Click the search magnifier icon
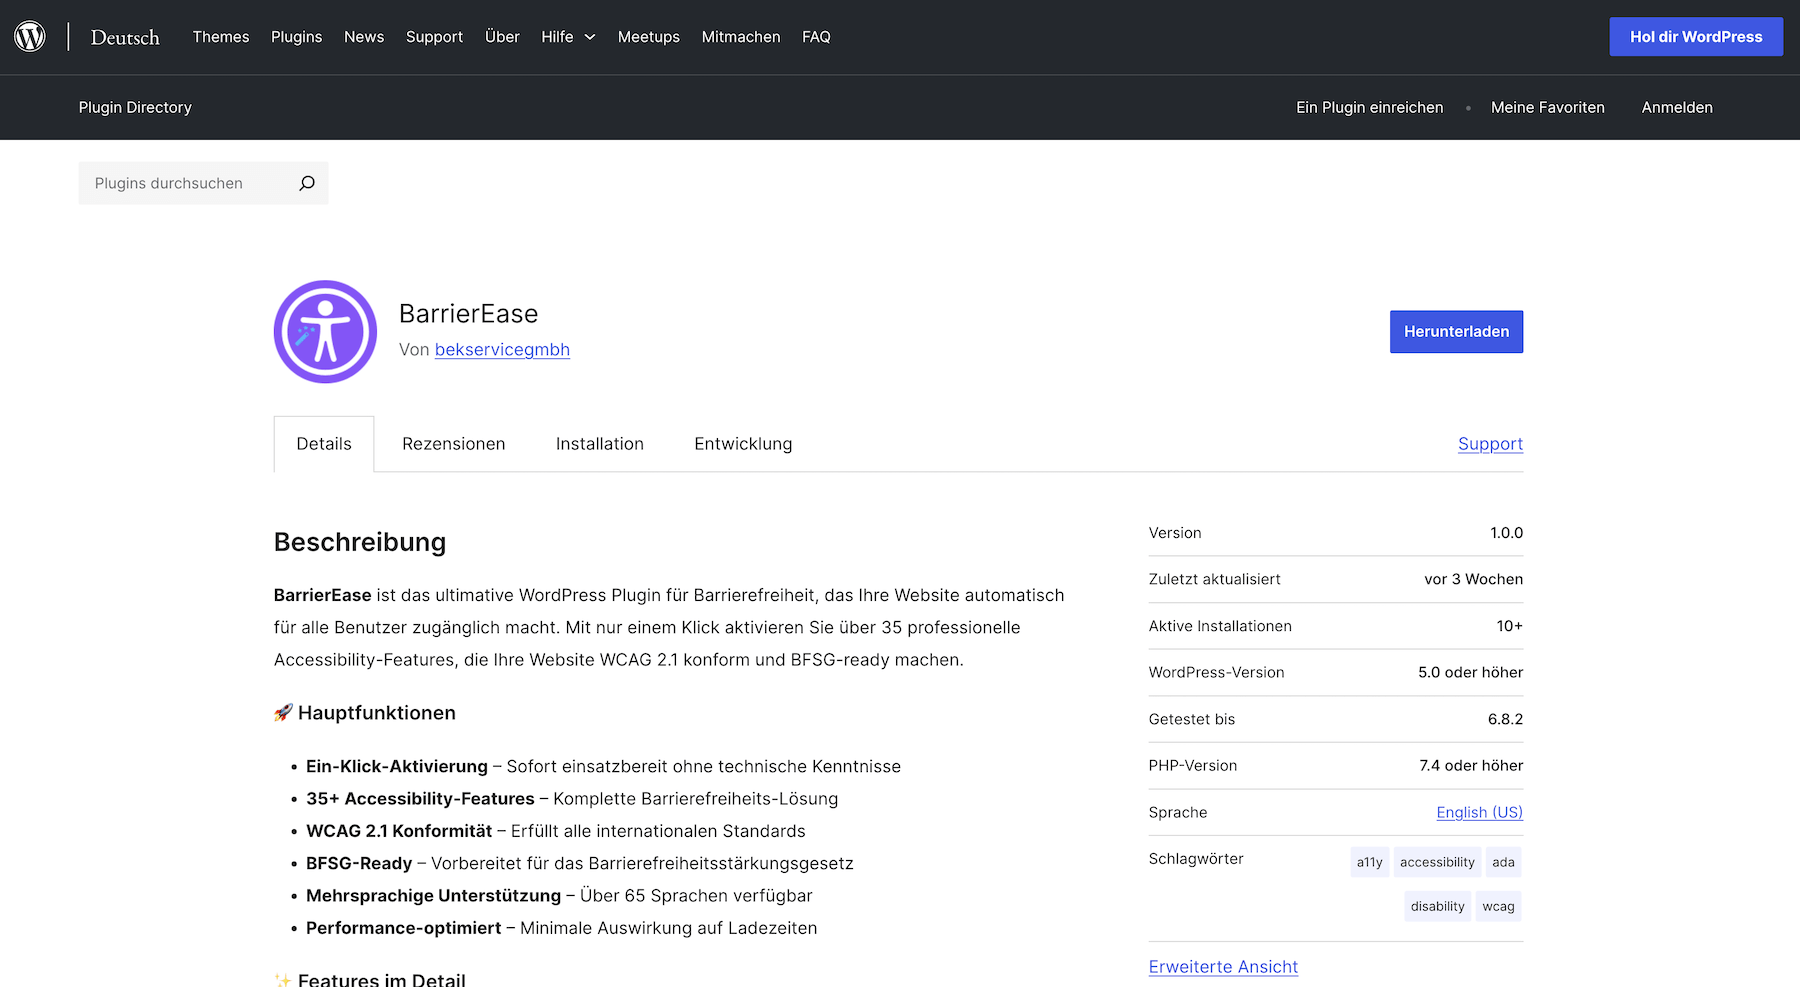 (x=307, y=183)
